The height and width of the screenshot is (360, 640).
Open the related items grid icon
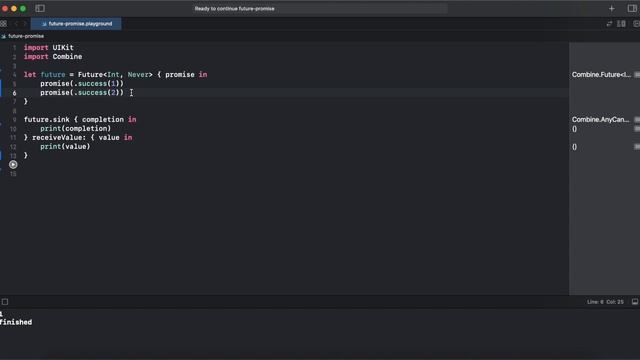click(3, 24)
